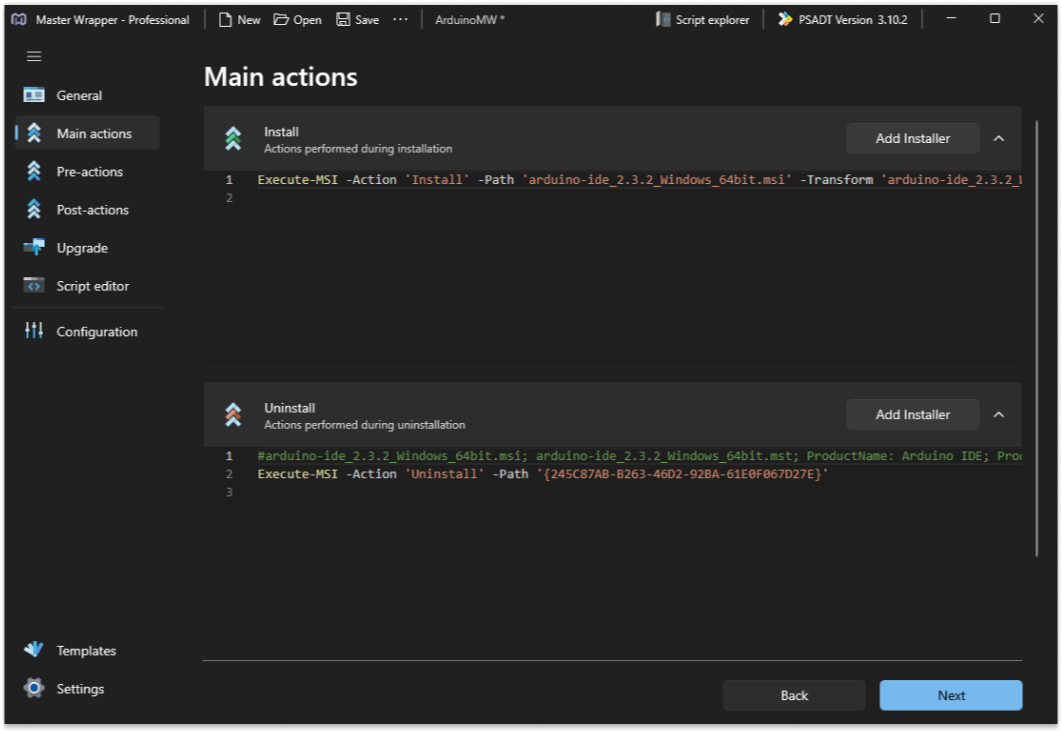Add Installer to Install section
The width and height of the screenshot is (1062, 732).
[x=912, y=138]
